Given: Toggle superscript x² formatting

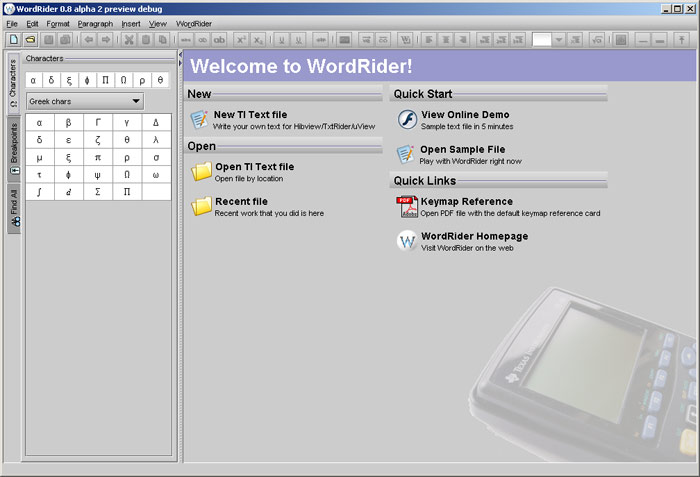Looking at the screenshot, I should pos(242,40).
